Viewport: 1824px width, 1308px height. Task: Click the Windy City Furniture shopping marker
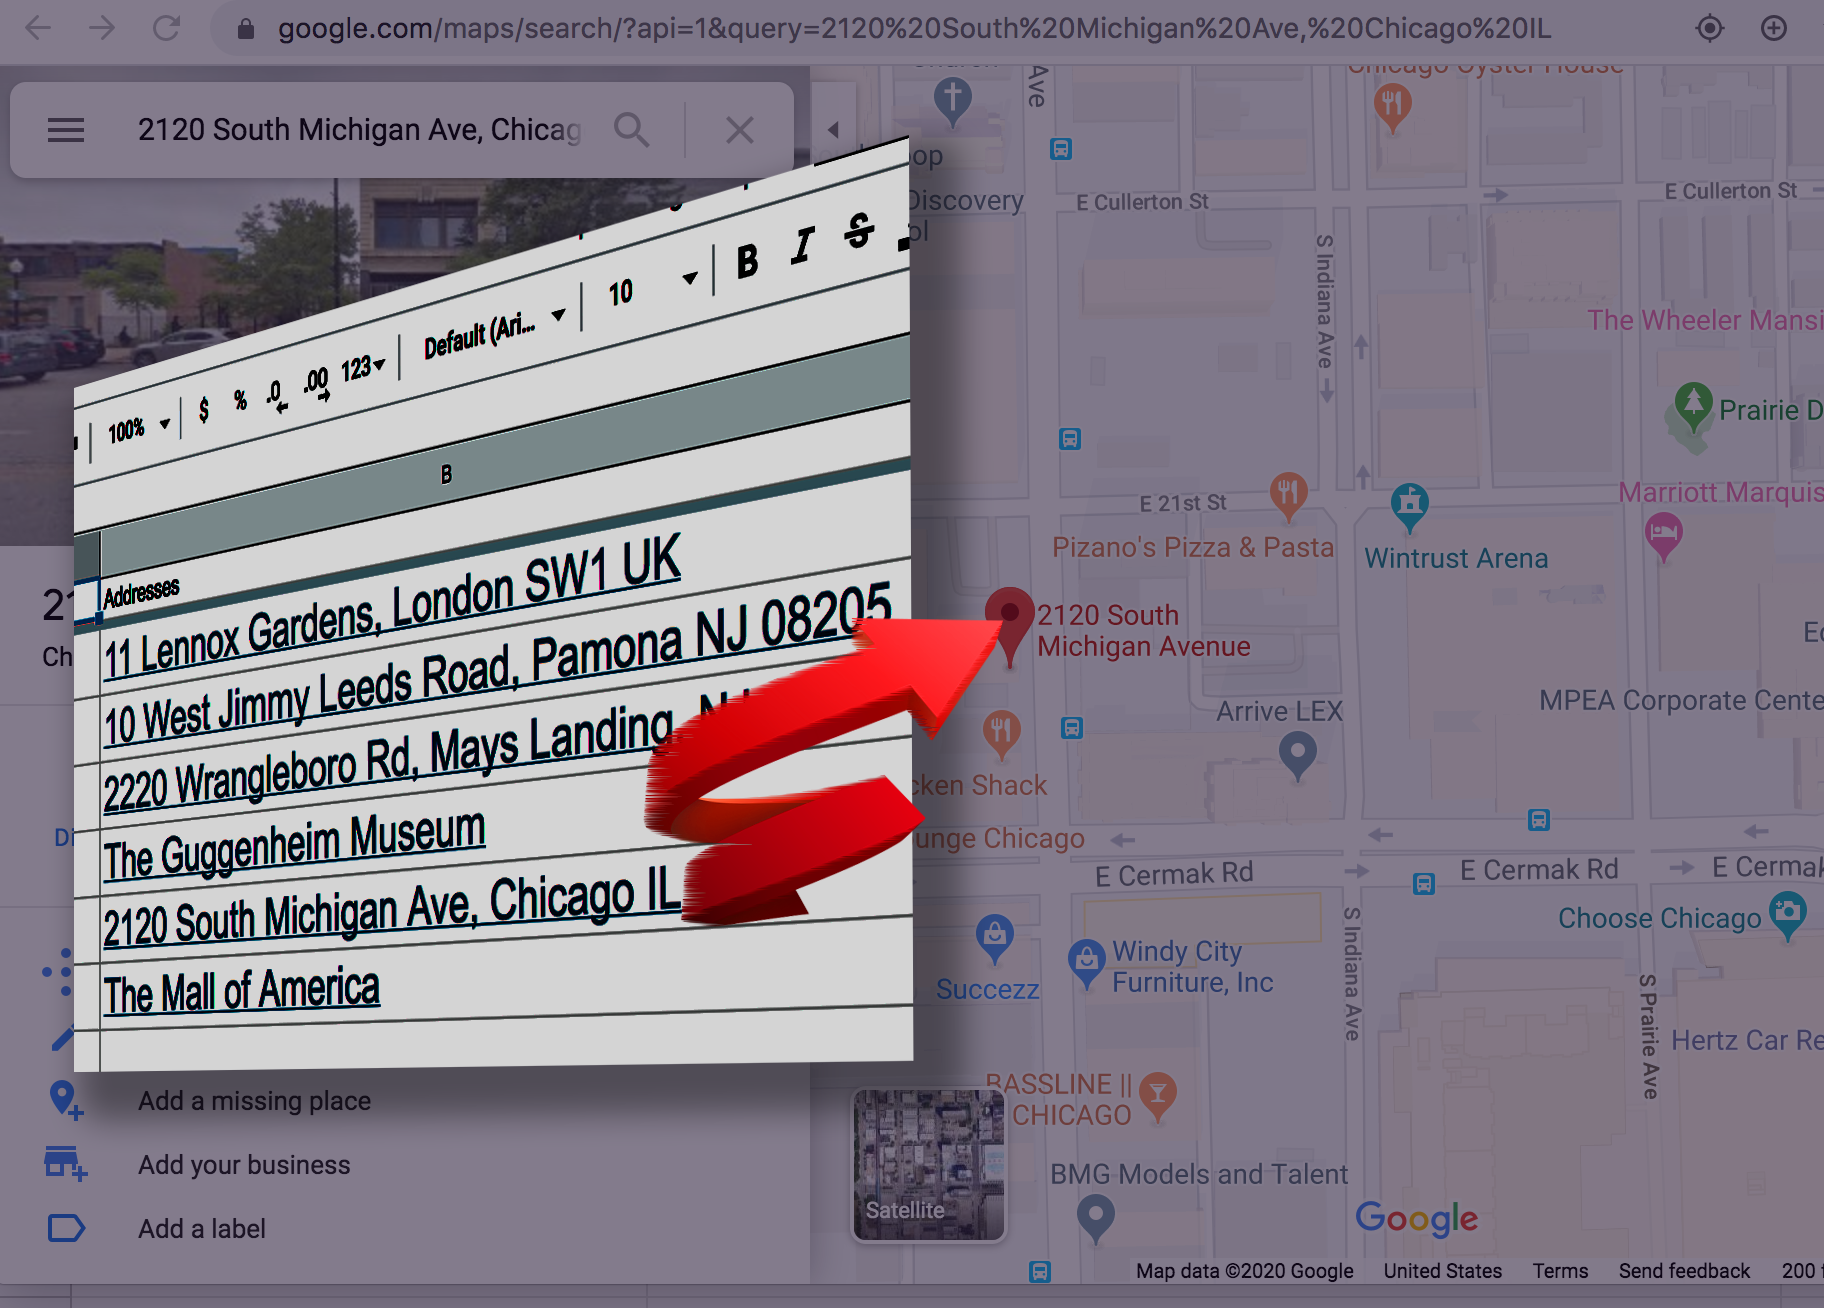(x=1086, y=962)
